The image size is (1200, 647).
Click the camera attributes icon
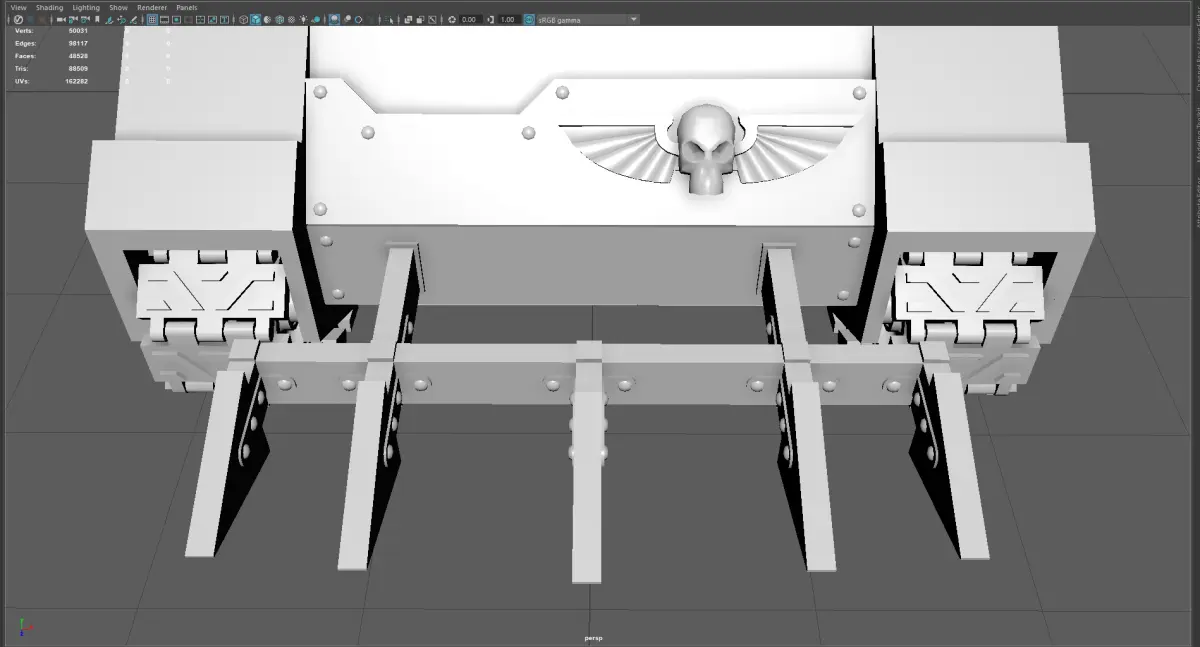[x=85, y=19]
